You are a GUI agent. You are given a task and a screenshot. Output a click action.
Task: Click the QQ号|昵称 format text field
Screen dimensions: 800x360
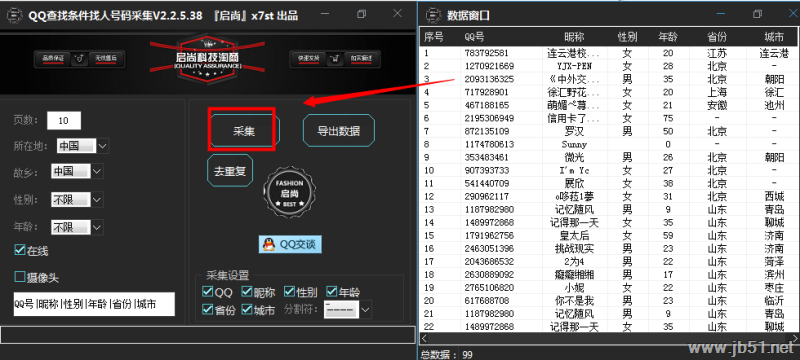click(94, 304)
